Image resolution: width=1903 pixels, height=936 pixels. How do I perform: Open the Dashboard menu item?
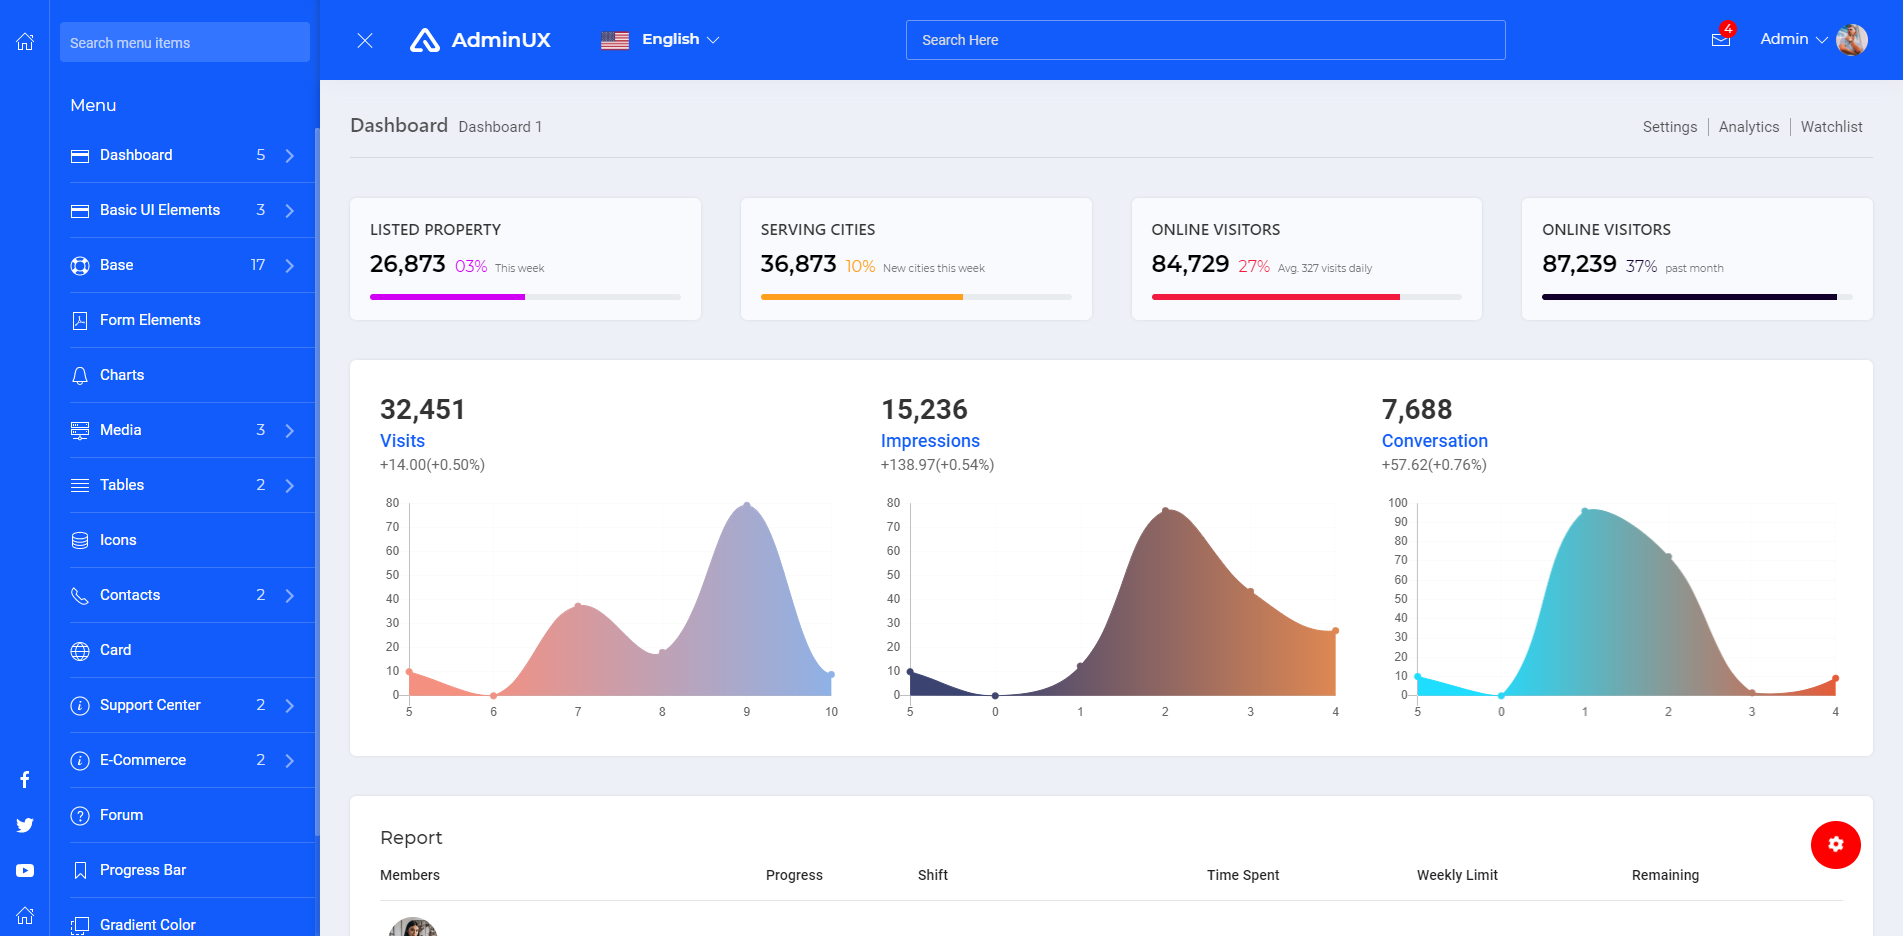[x=191, y=155]
